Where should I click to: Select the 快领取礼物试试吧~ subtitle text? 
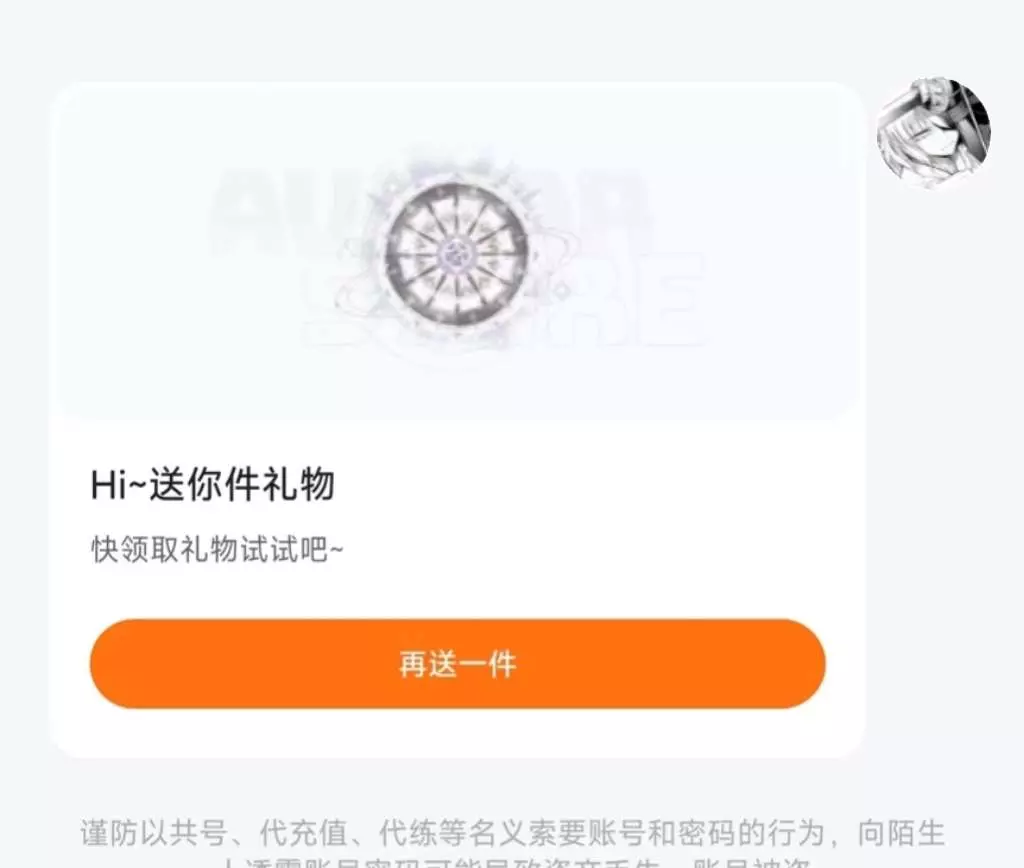[217, 549]
